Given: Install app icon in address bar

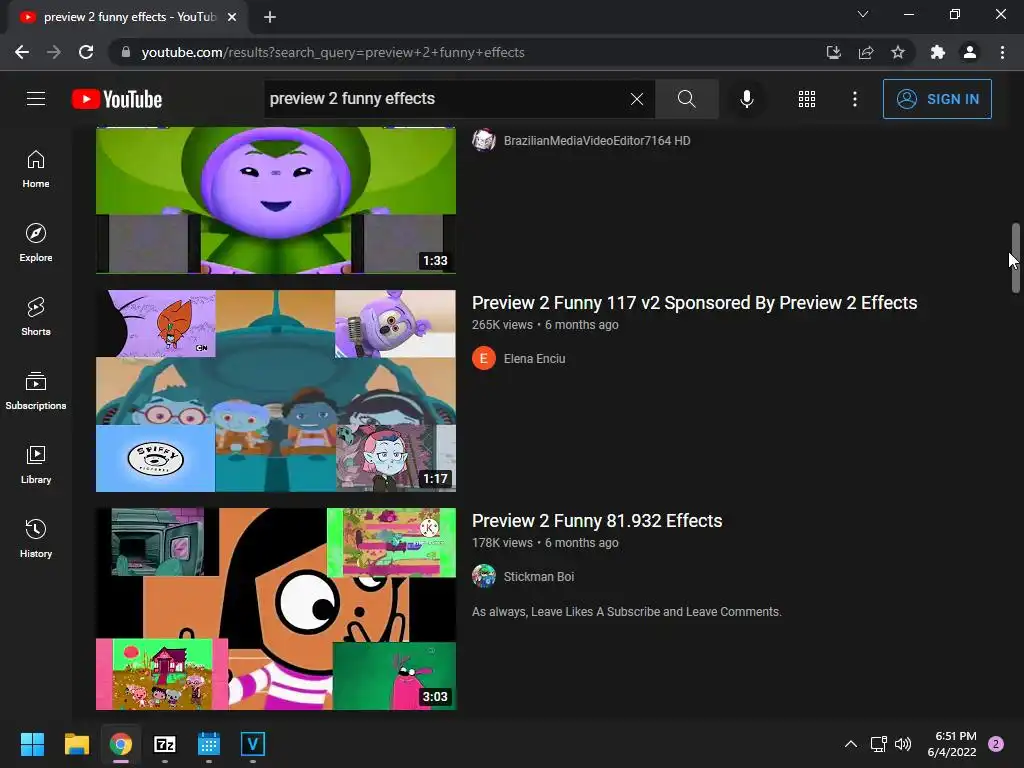Looking at the screenshot, I should coord(834,52).
